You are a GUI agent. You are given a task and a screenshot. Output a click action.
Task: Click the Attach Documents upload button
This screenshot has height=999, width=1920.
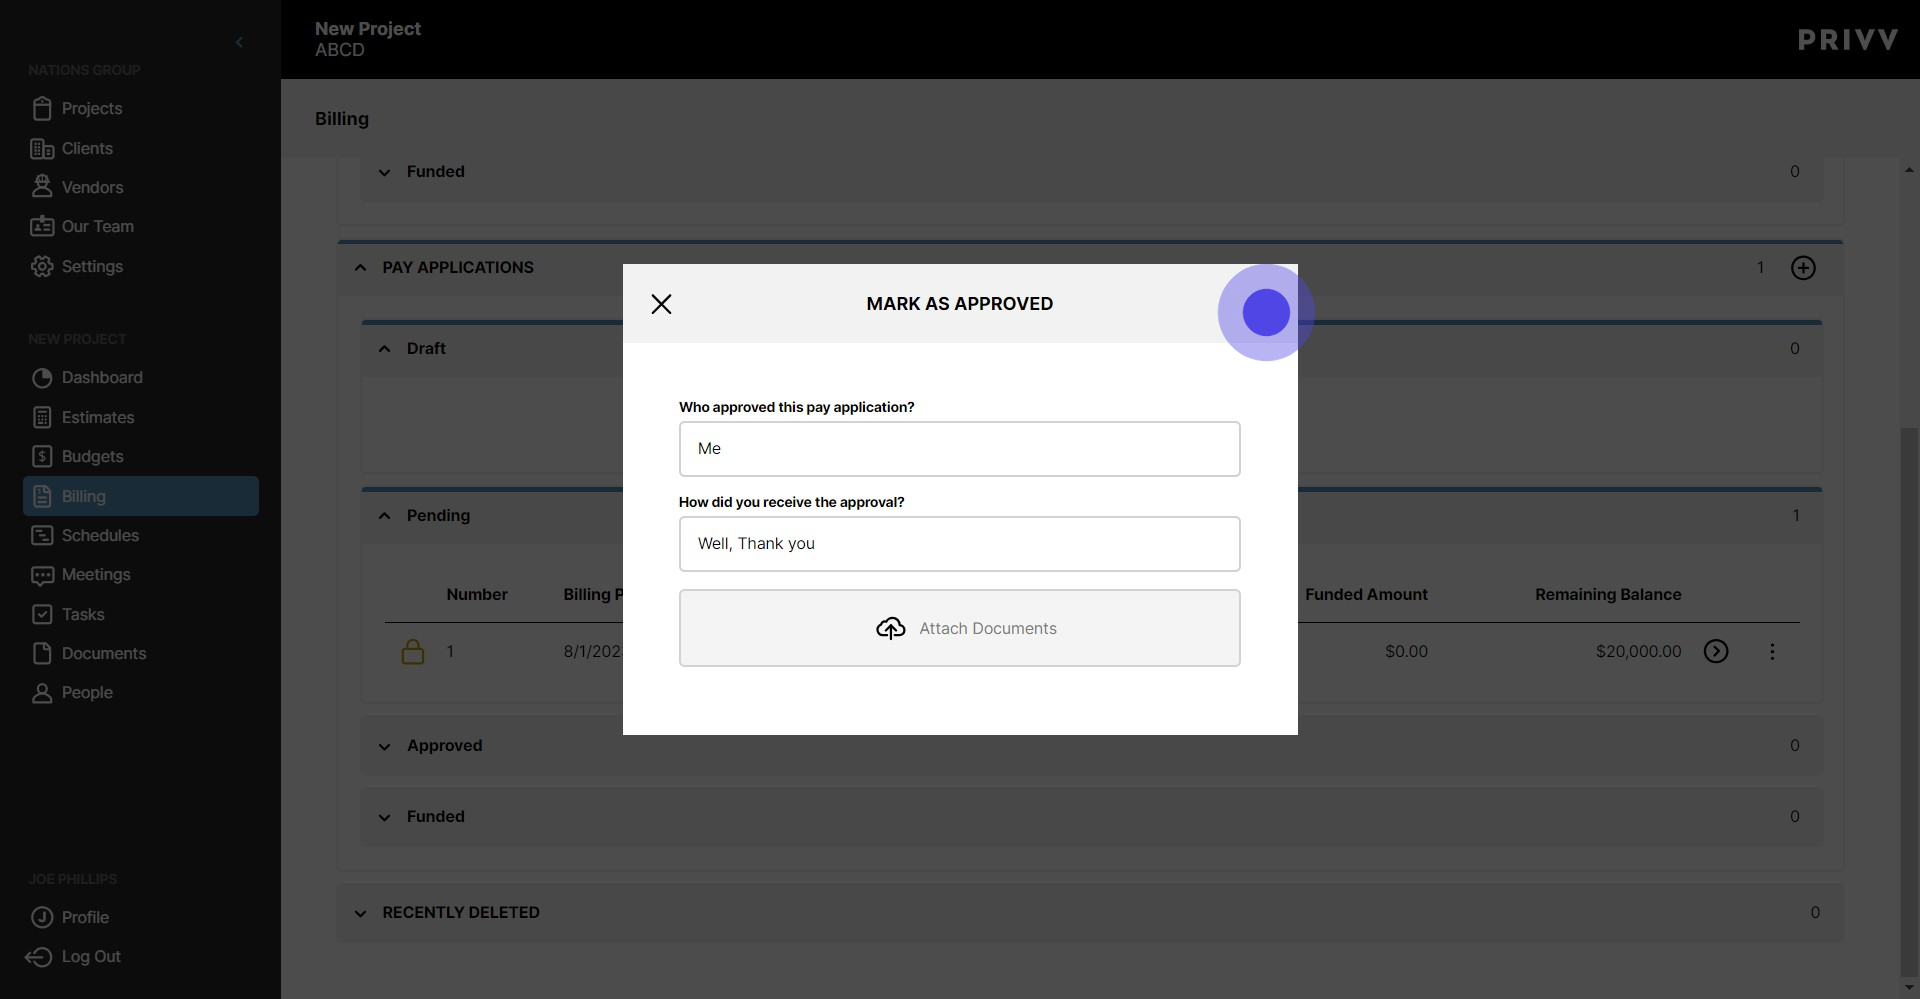(x=959, y=628)
